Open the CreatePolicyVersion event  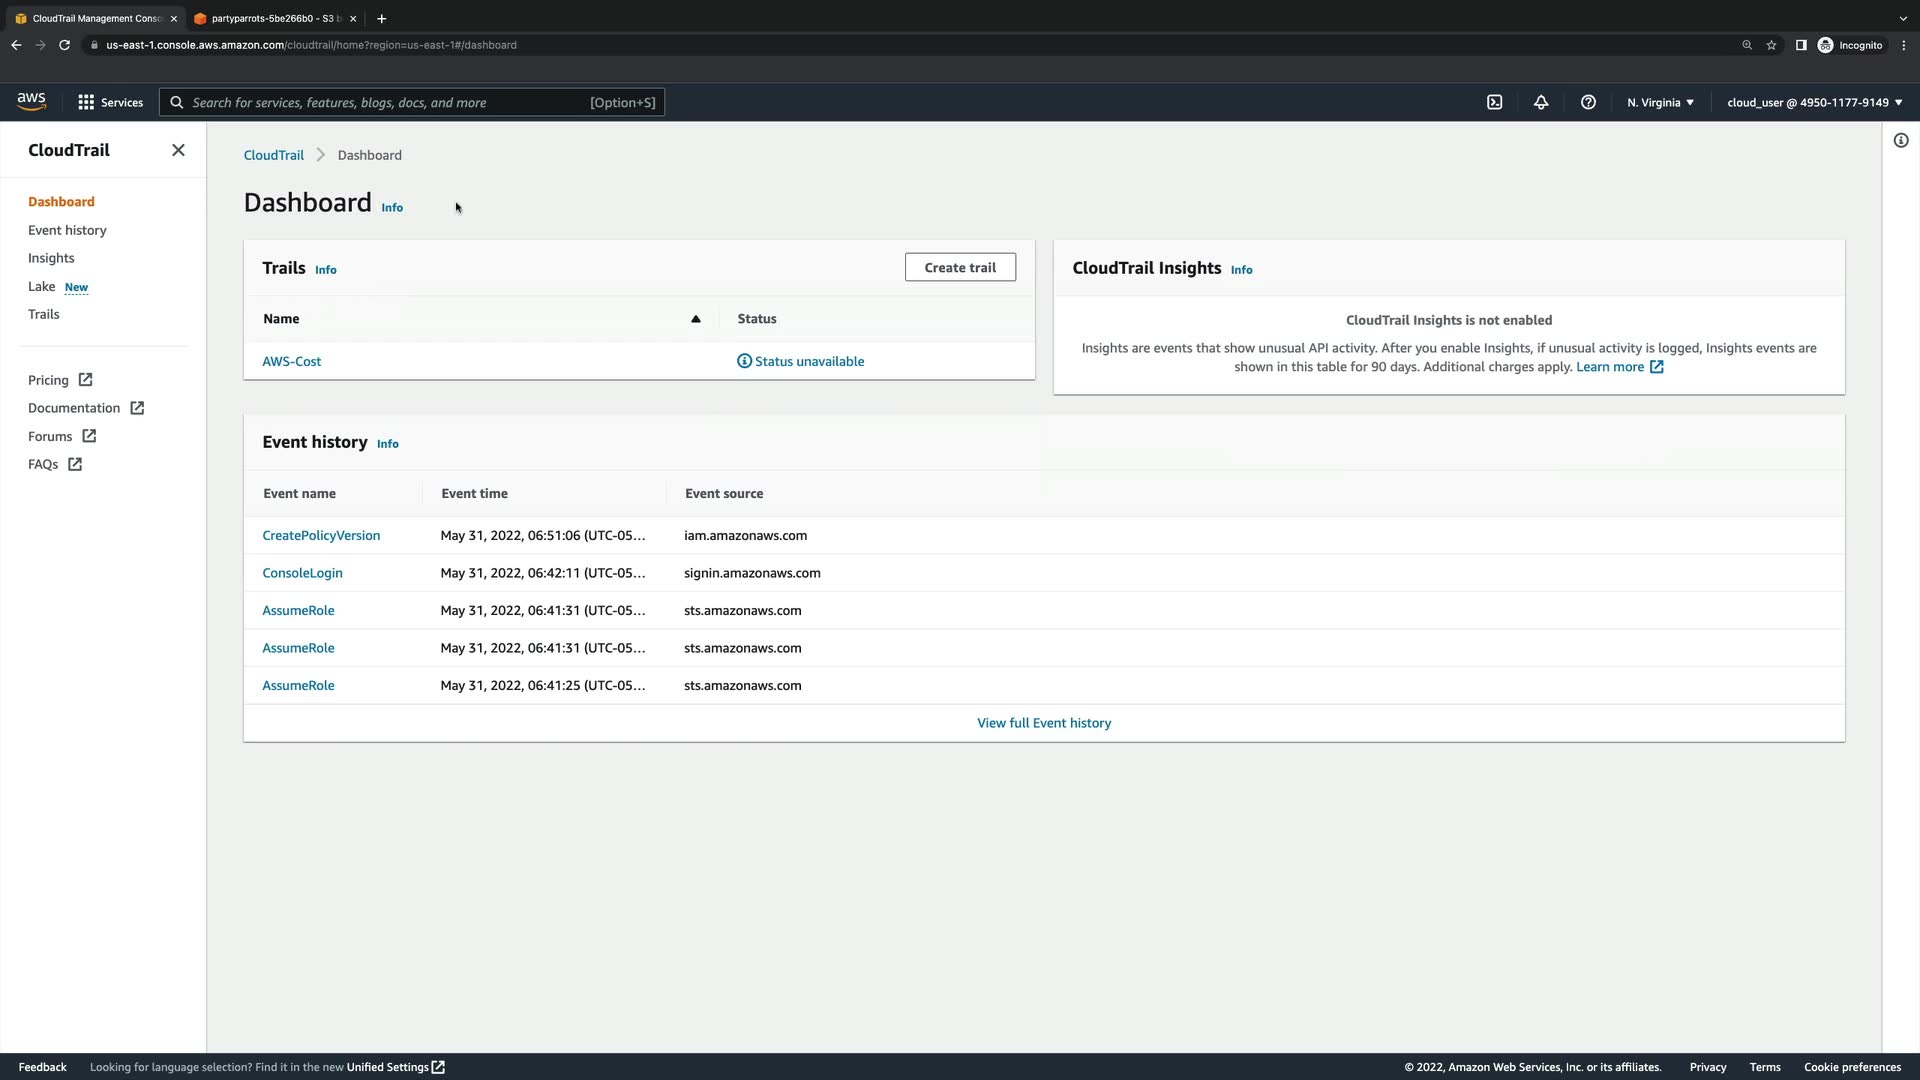(x=321, y=536)
